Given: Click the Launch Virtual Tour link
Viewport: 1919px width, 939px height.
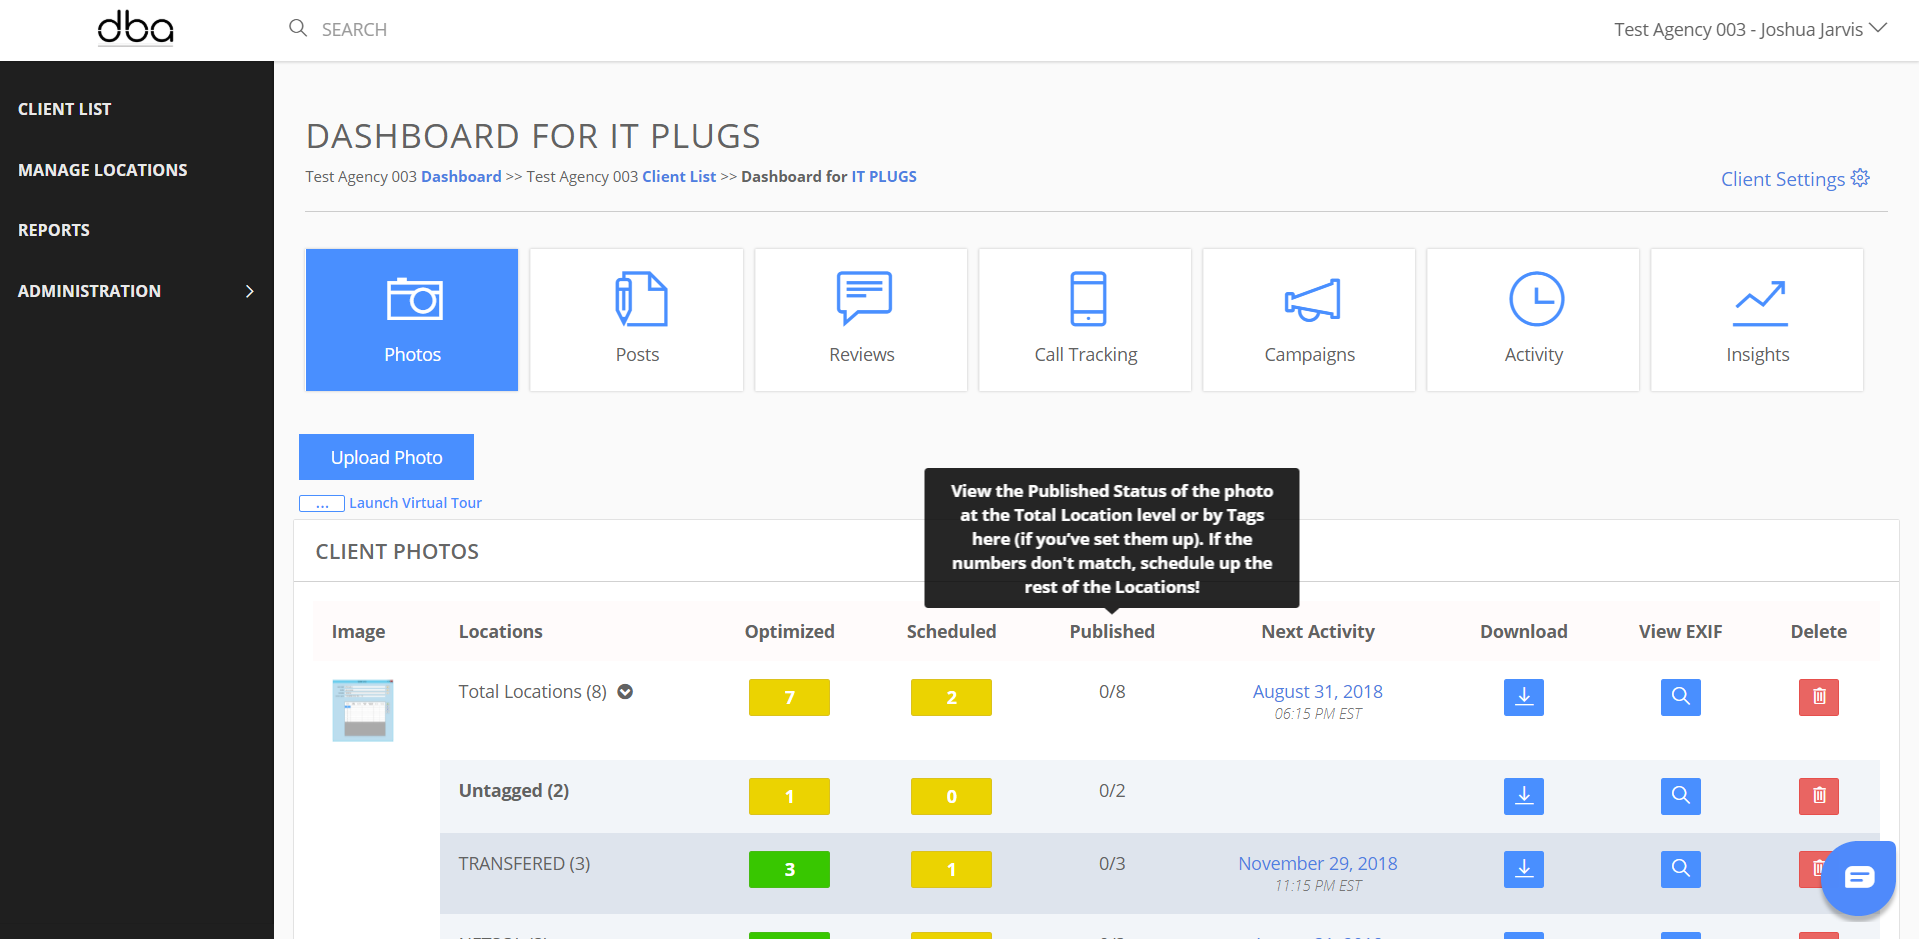Looking at the screenshot, I should [415, 503].
